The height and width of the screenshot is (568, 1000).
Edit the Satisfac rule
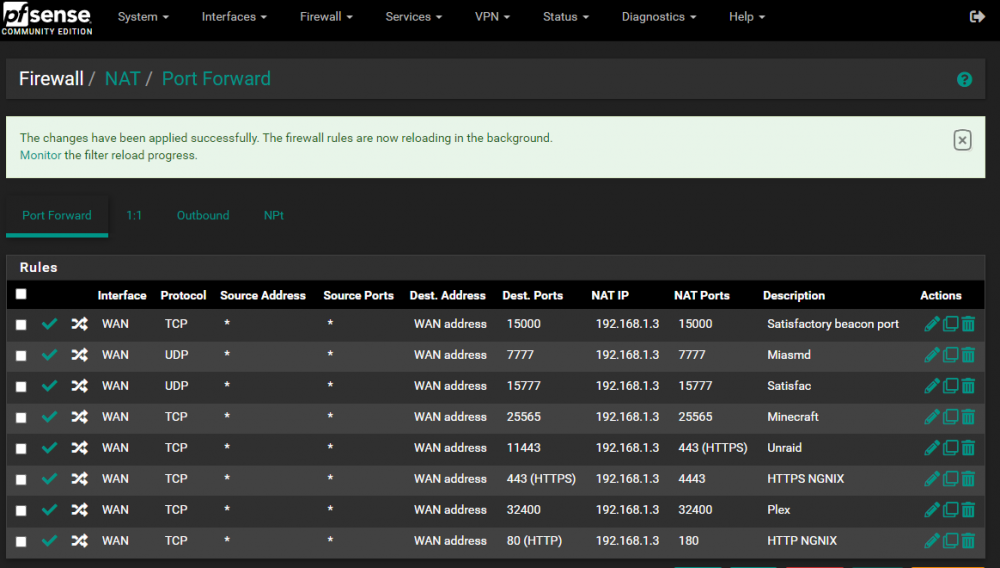pyautogui.click(x=932, y=386)
